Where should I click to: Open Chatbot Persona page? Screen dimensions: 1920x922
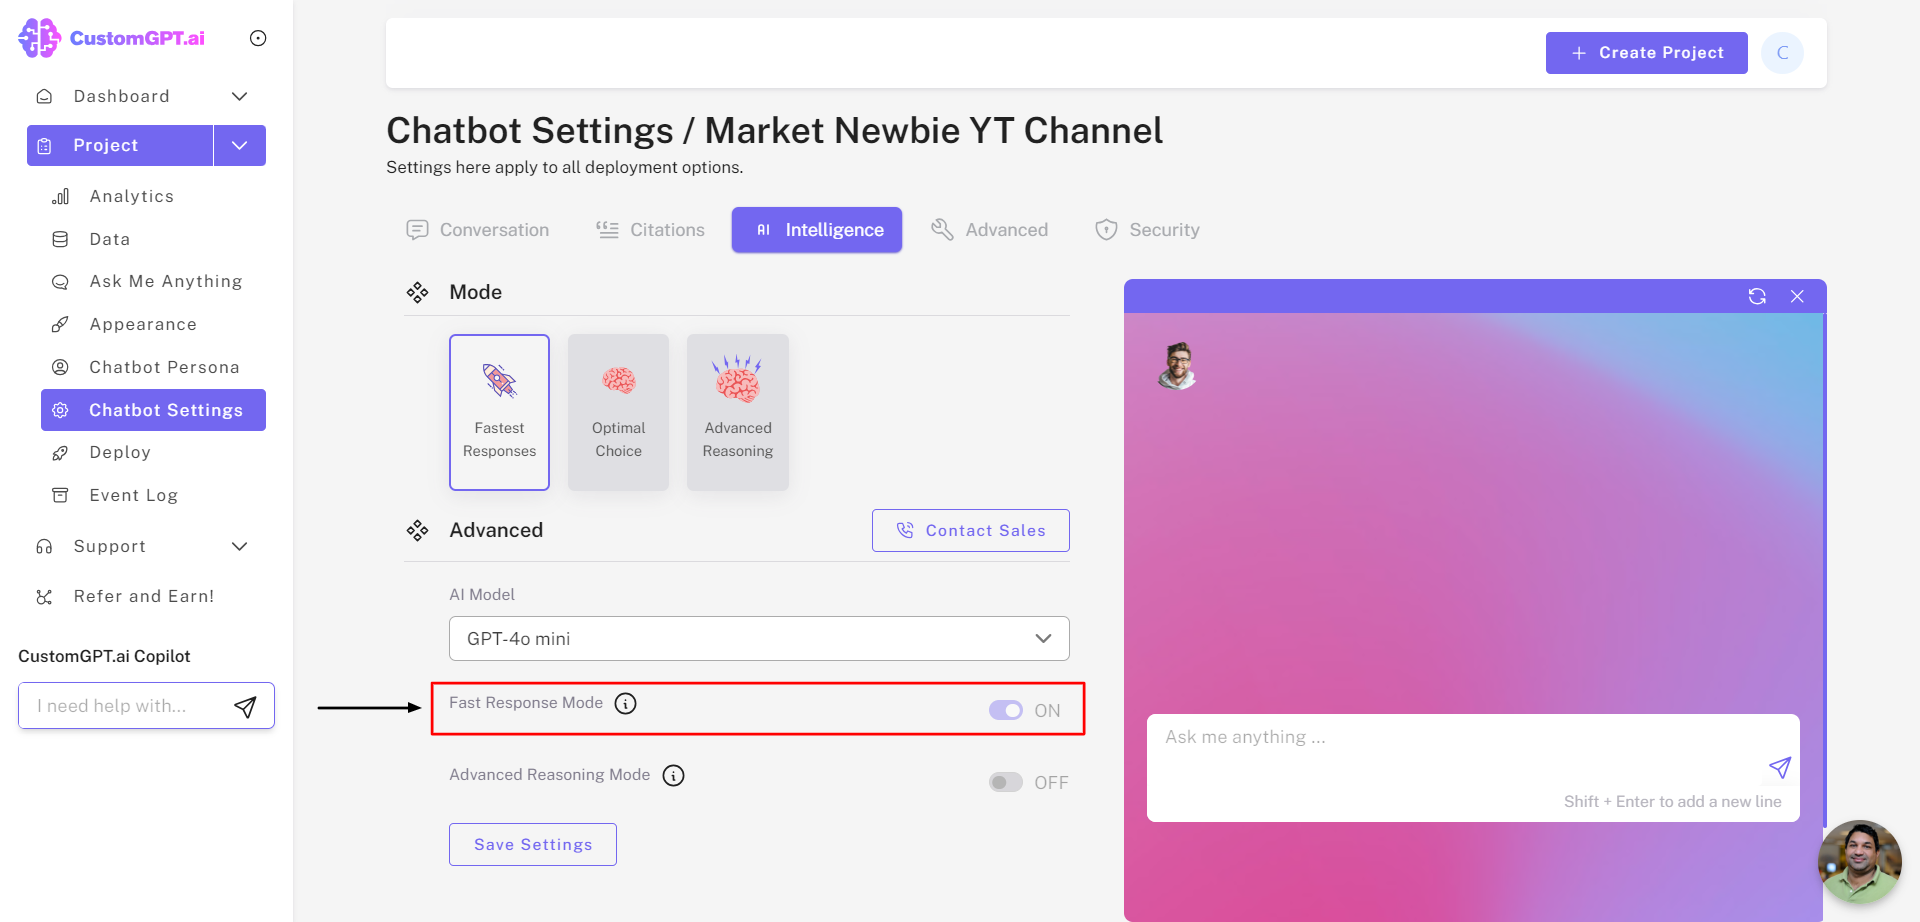click(164, 367)
